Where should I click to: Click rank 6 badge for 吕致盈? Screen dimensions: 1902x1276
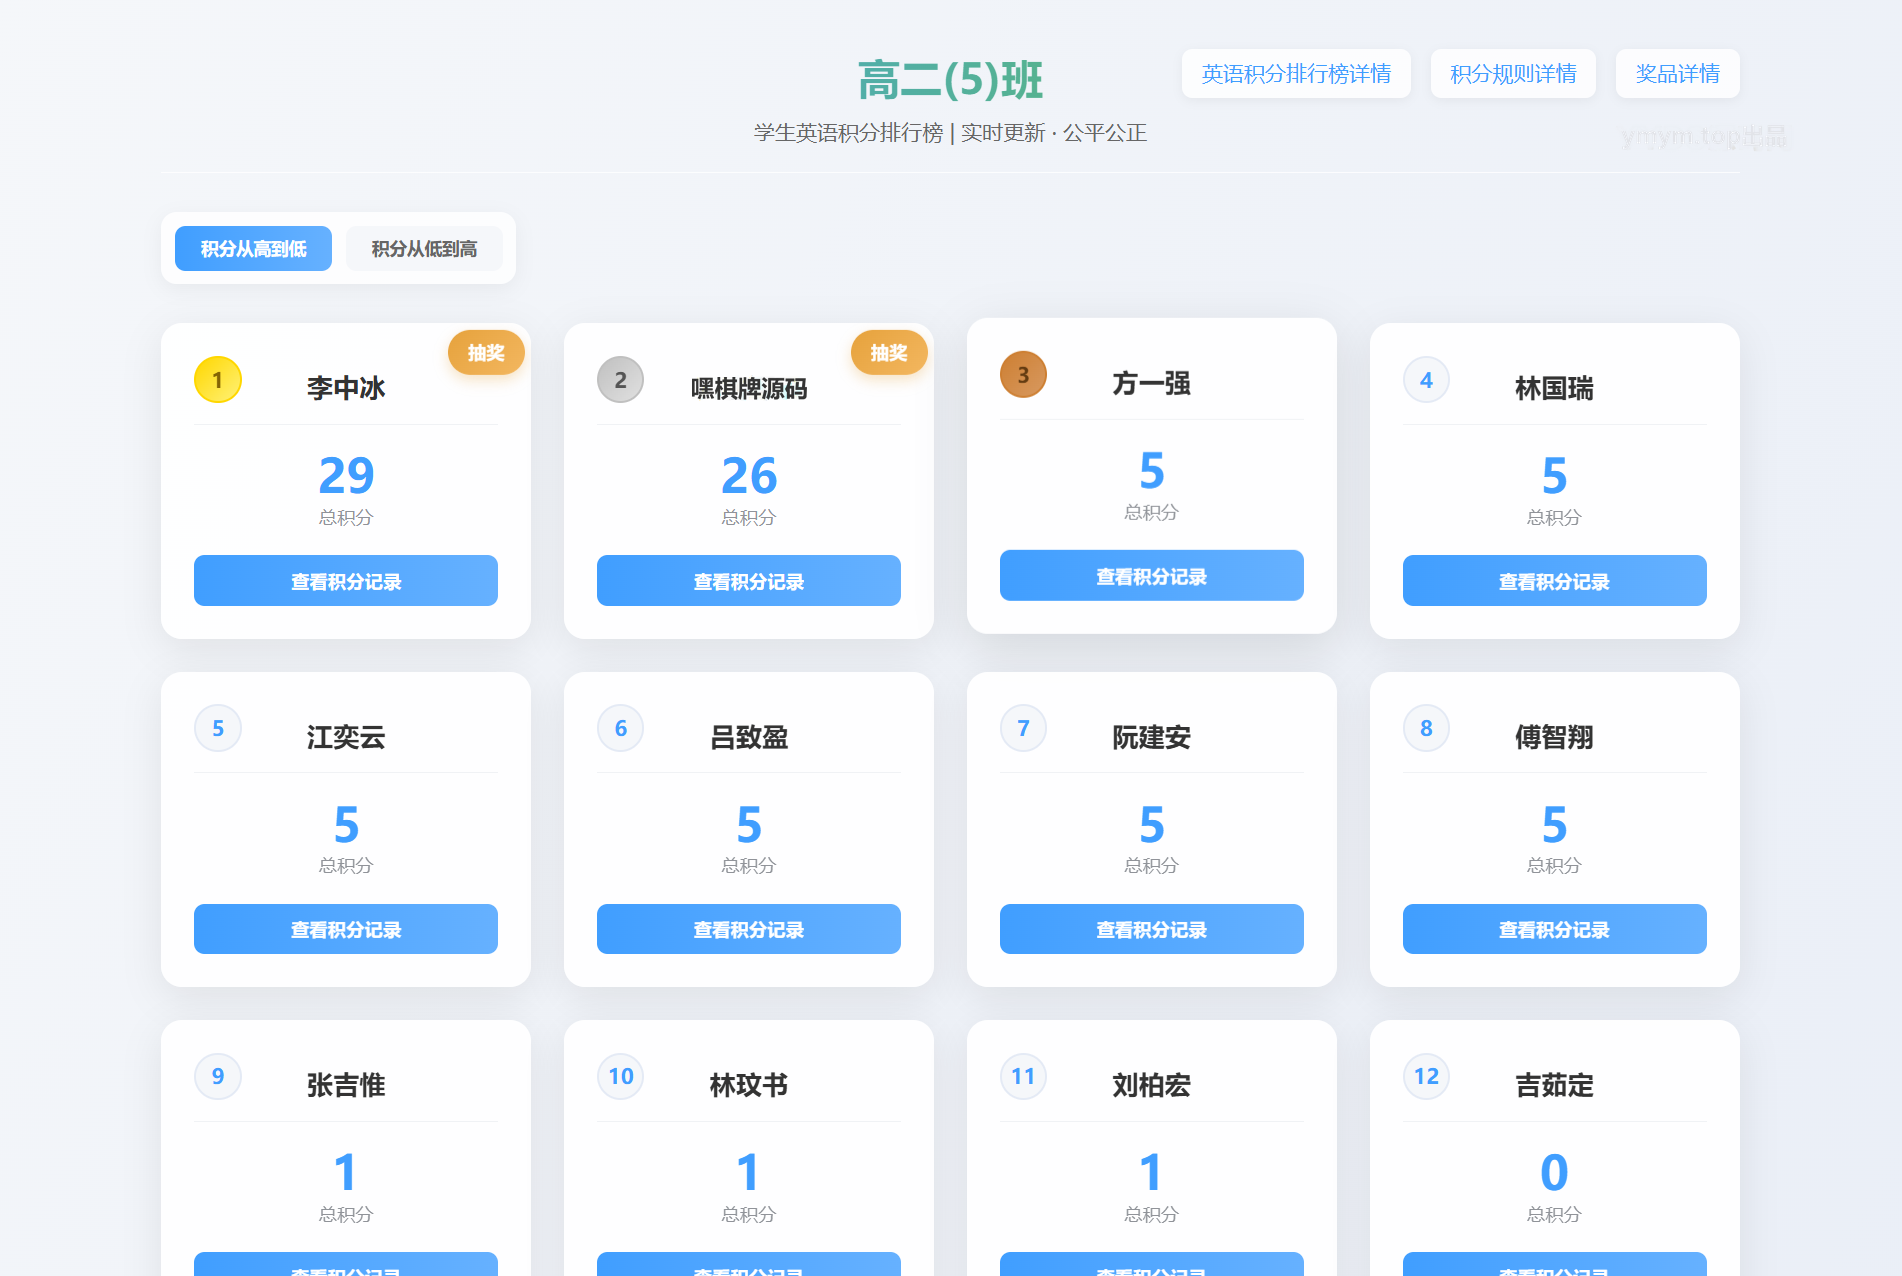click(x=621, y=728)
